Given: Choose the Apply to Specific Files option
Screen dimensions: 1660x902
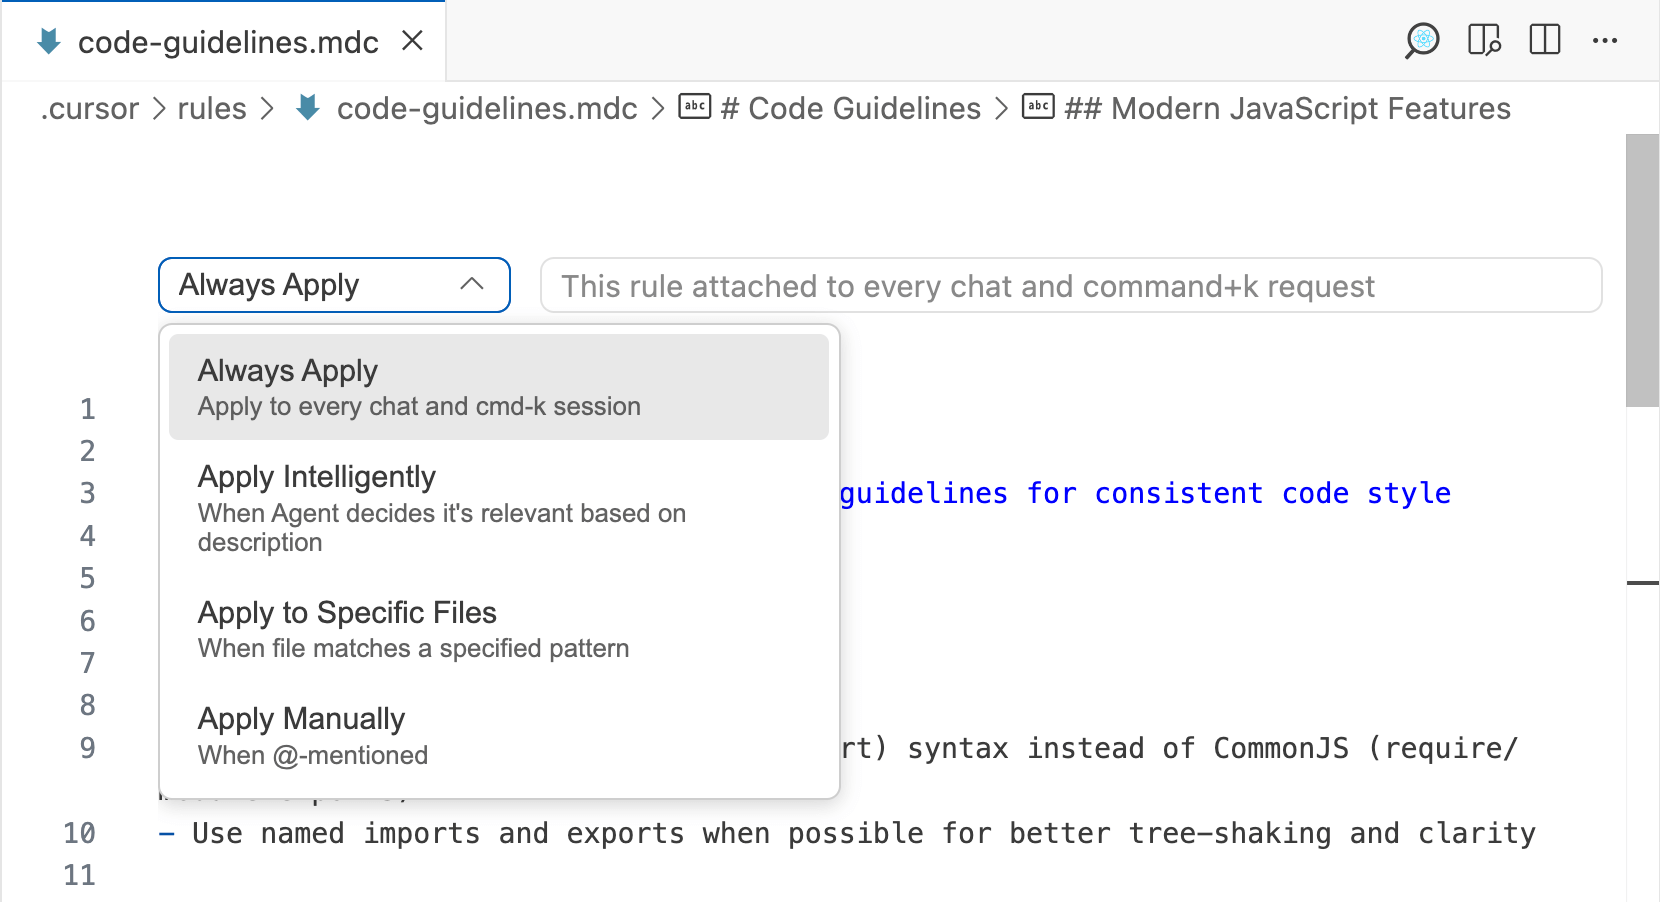Looking at the screenshot, I should click(499, 629).
